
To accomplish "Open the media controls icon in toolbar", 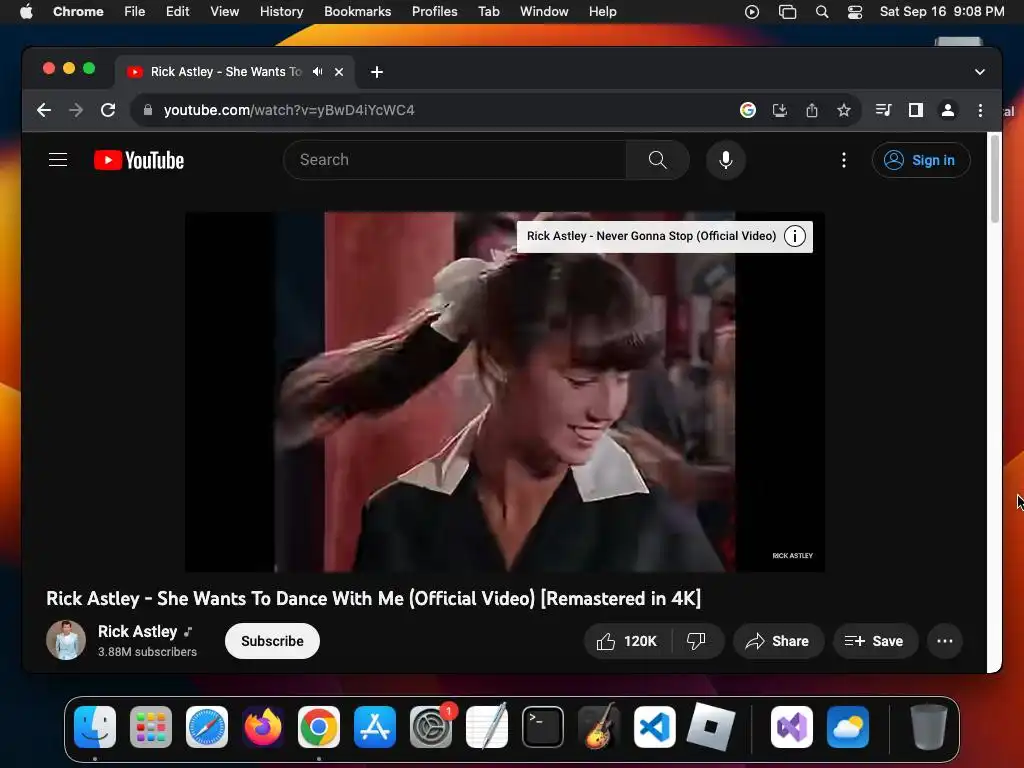I will click(x=884, y=110).
